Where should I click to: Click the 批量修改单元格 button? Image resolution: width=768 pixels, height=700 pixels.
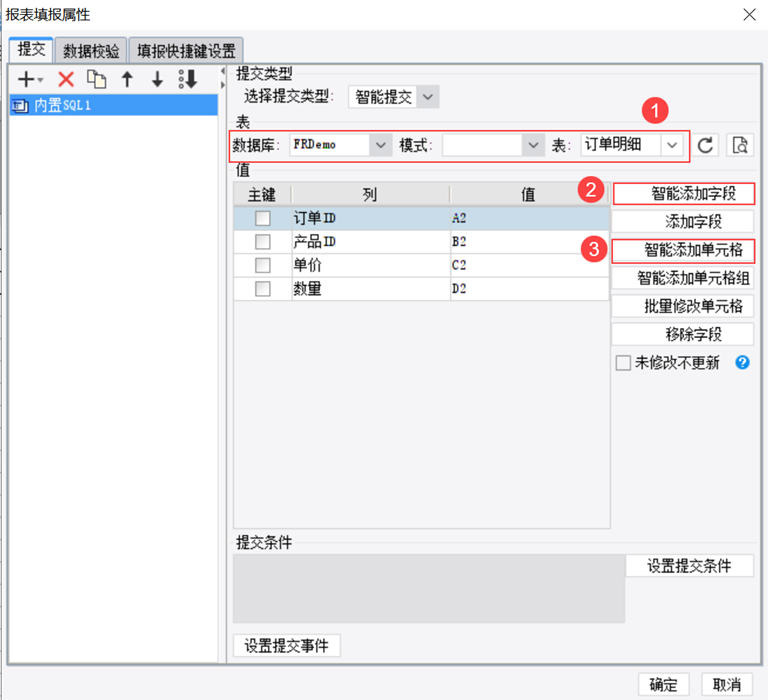coord(683,306)
